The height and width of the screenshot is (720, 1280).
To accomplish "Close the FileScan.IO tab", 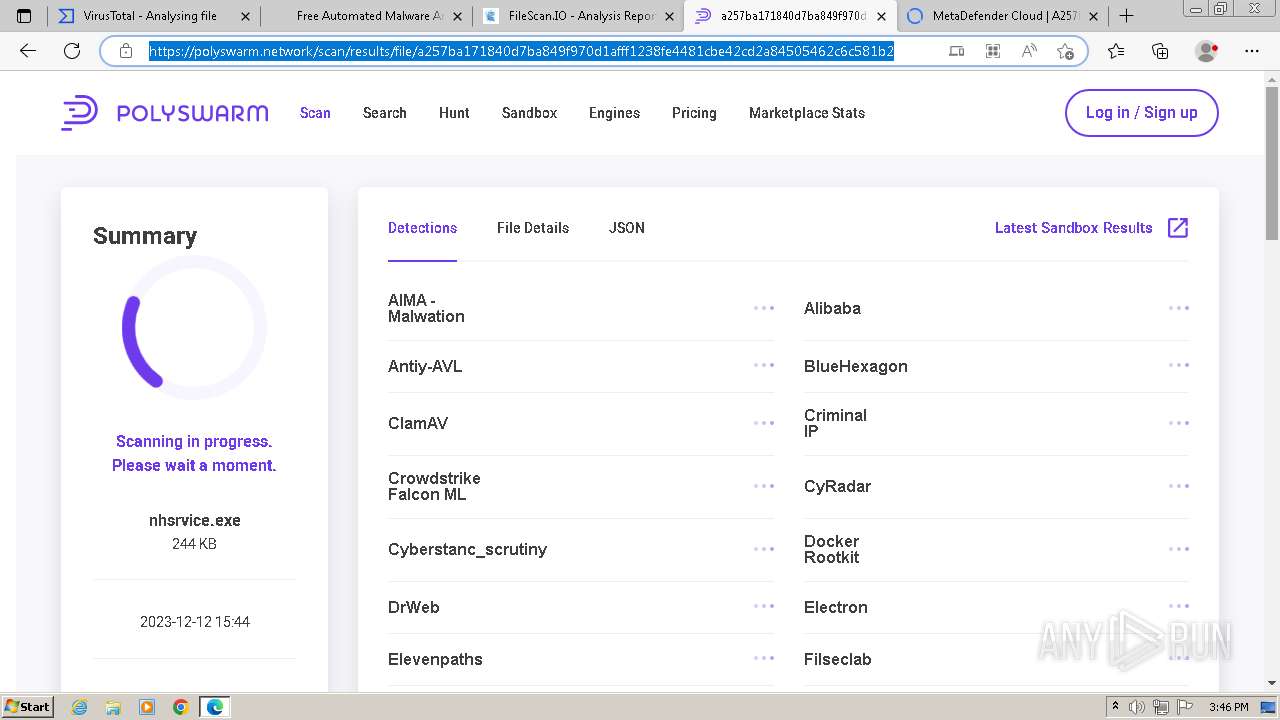I will pos(670,16).
